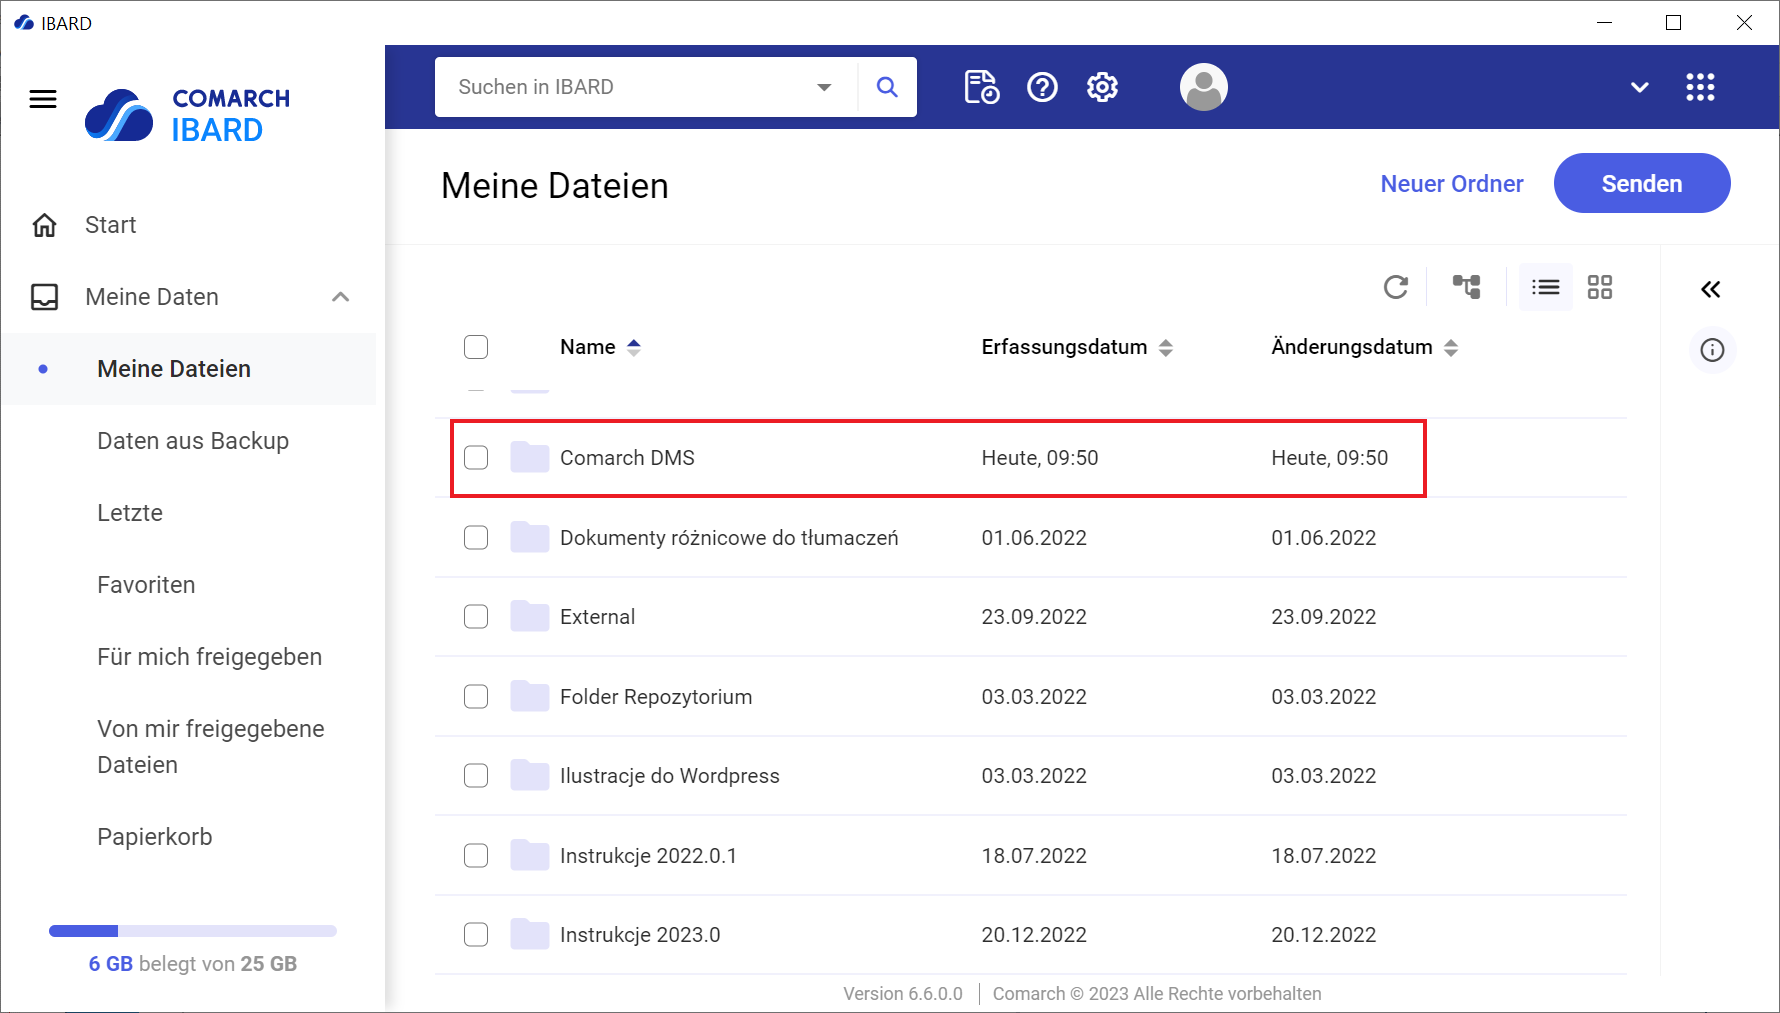Screen dimensions: 1780x1013
Task: Click the storage usage progress bar
Action: (x=193, y=931)
